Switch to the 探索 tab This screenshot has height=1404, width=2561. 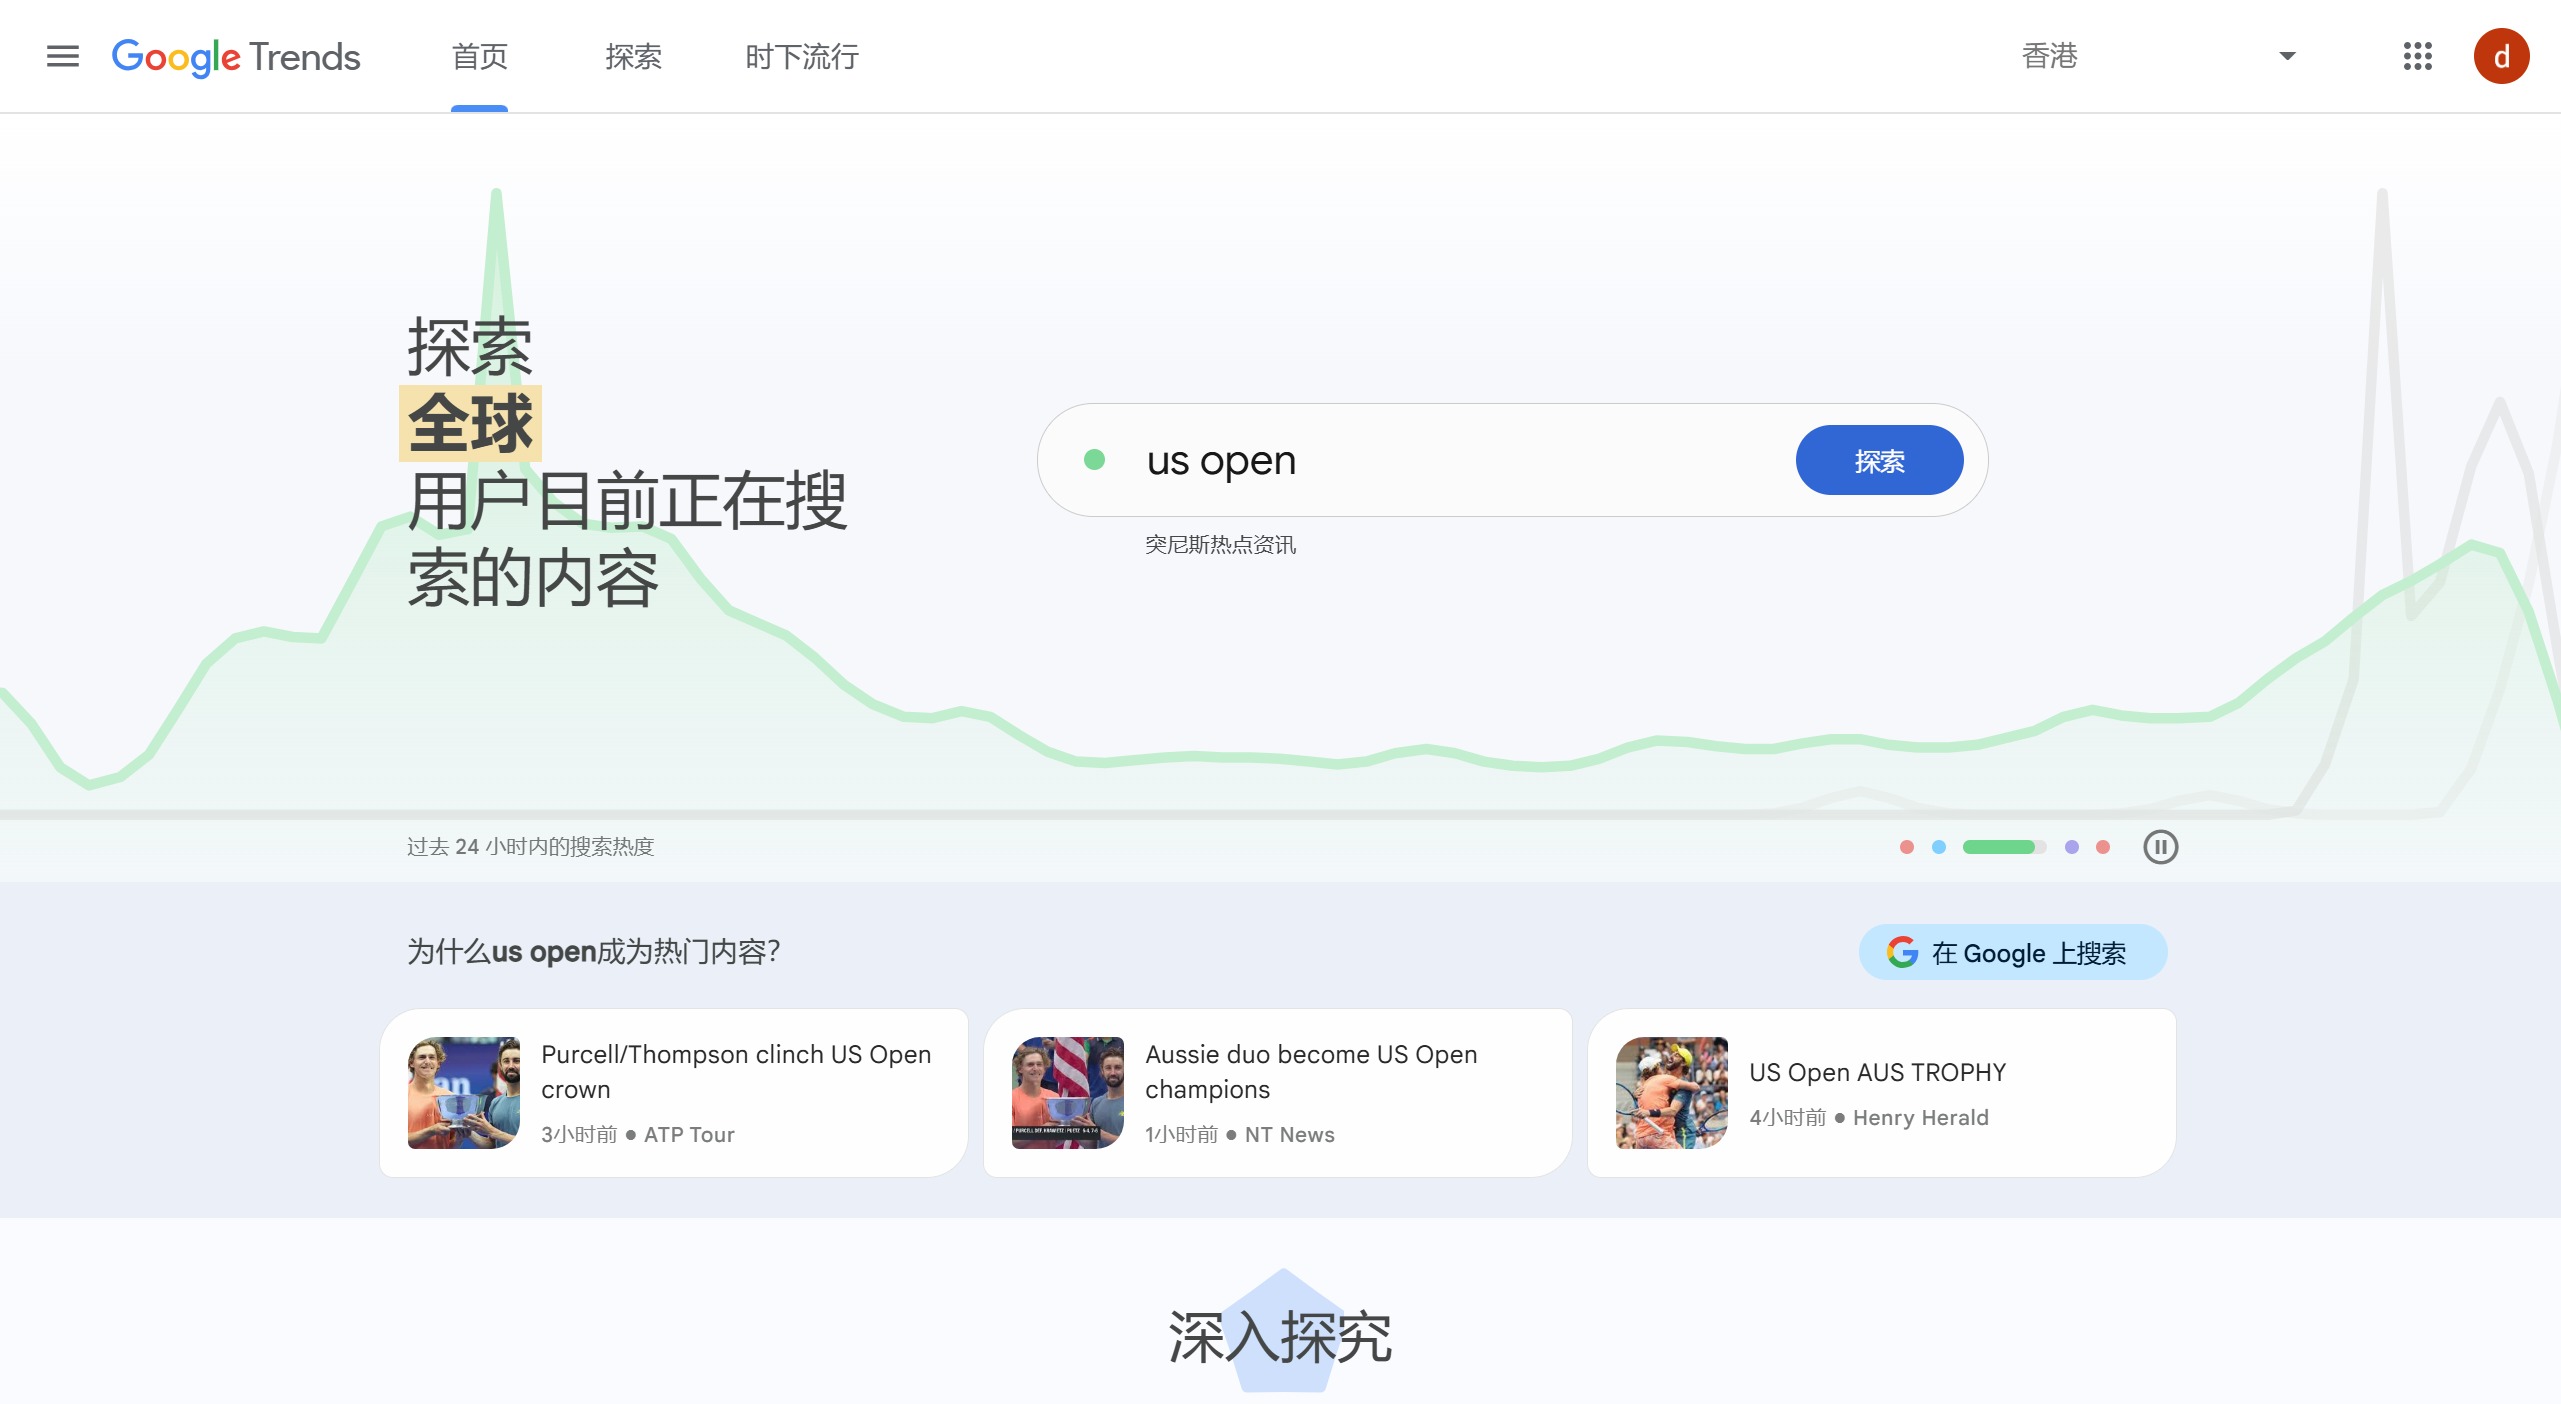(x=633, y=57)
